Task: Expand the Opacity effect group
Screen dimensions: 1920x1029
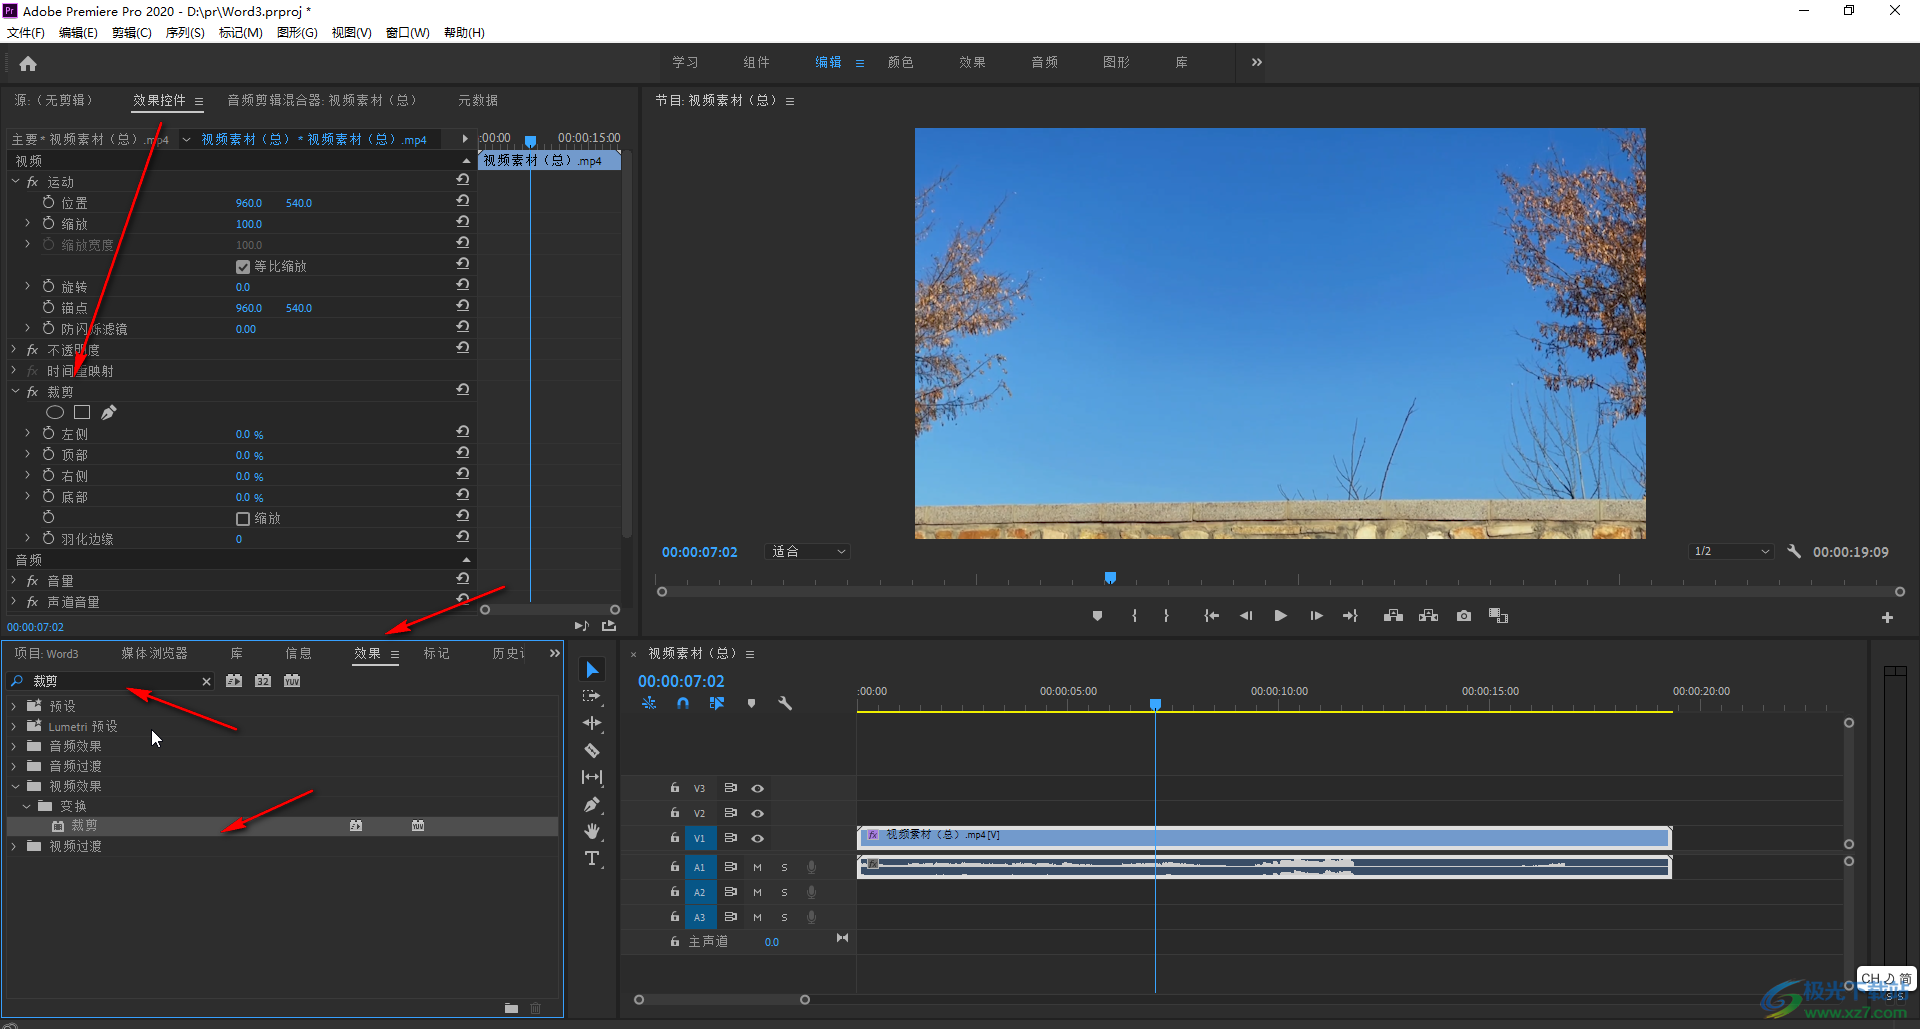Action: pyautogui.click(x=15, y=350)
